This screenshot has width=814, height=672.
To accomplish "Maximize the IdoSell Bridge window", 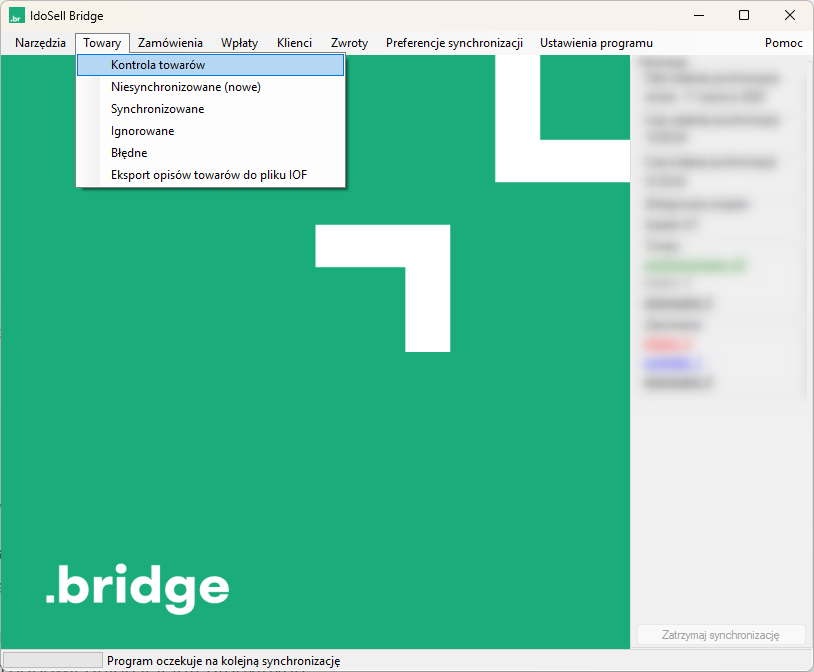I will pyautogui.click(x=744, y=16).
